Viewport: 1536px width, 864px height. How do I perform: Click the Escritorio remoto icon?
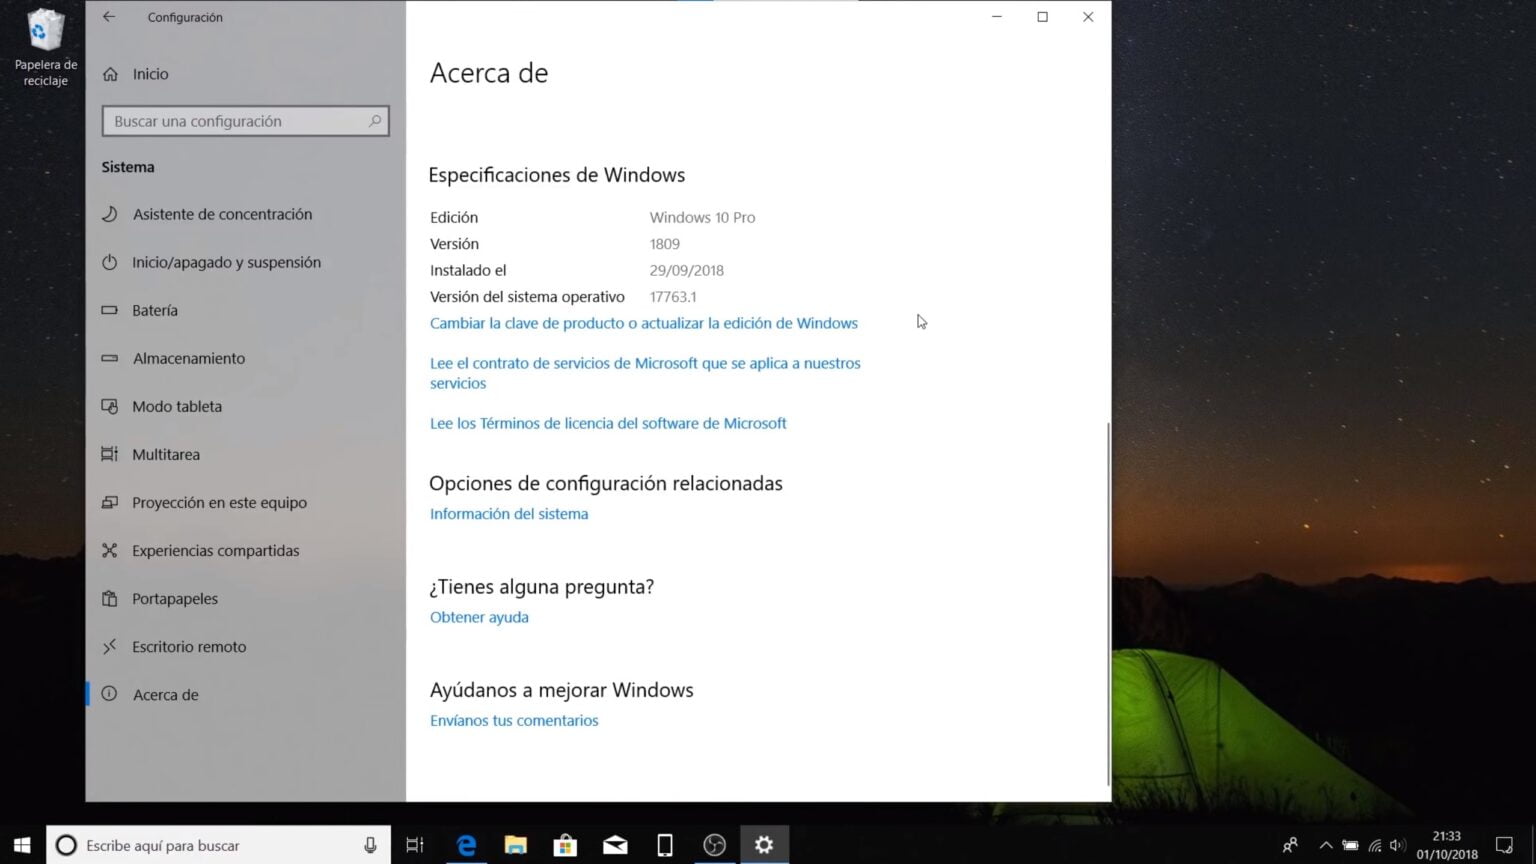[110, 646]
